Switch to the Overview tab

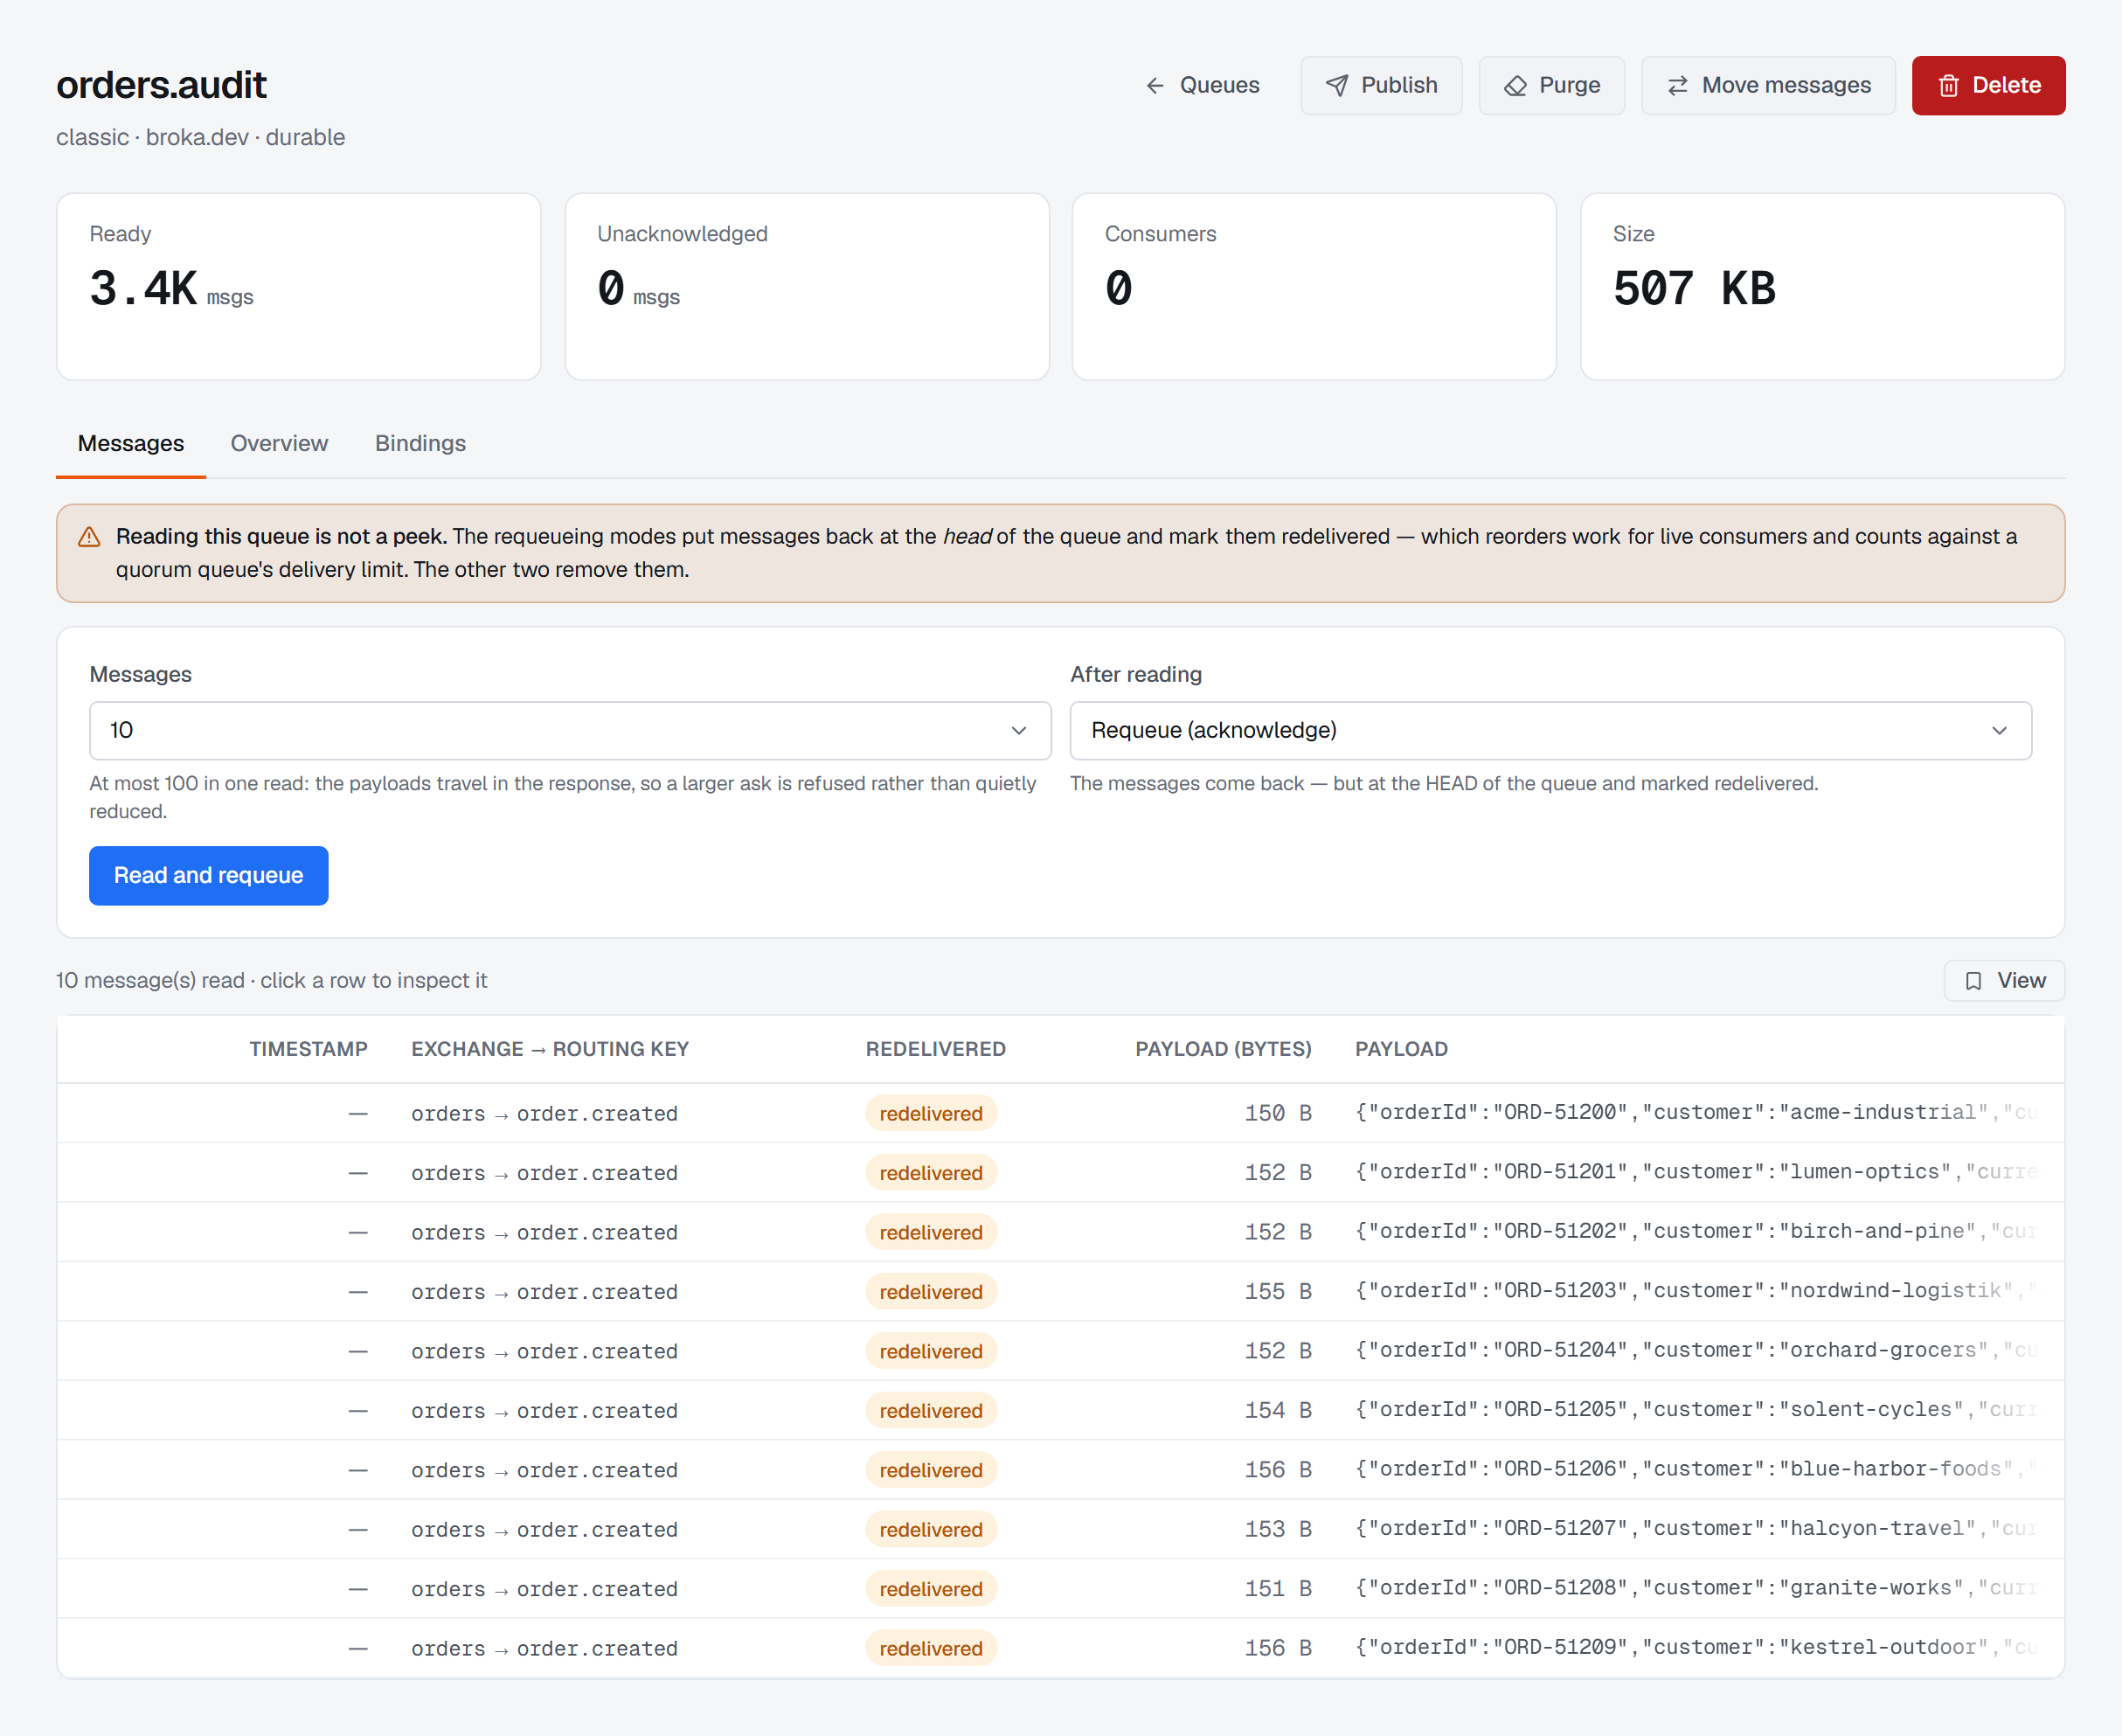(279, 443)
